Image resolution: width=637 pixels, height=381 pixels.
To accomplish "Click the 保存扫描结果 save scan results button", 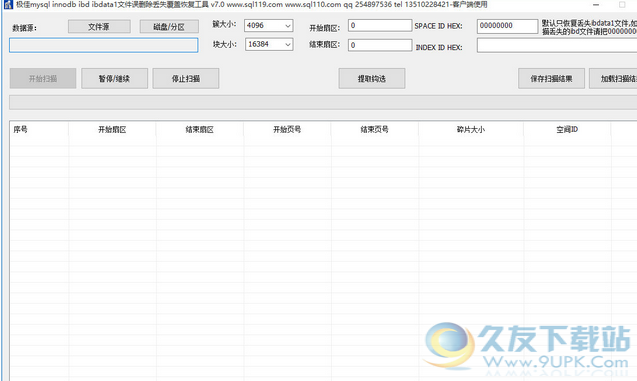I will (x=551, y=78).
